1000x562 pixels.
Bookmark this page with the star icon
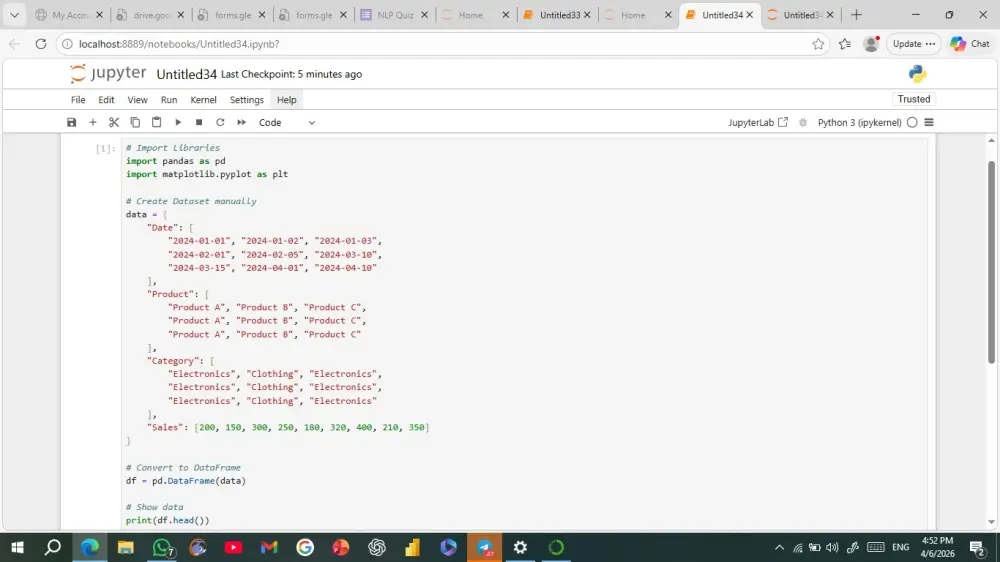click(818, 44)
